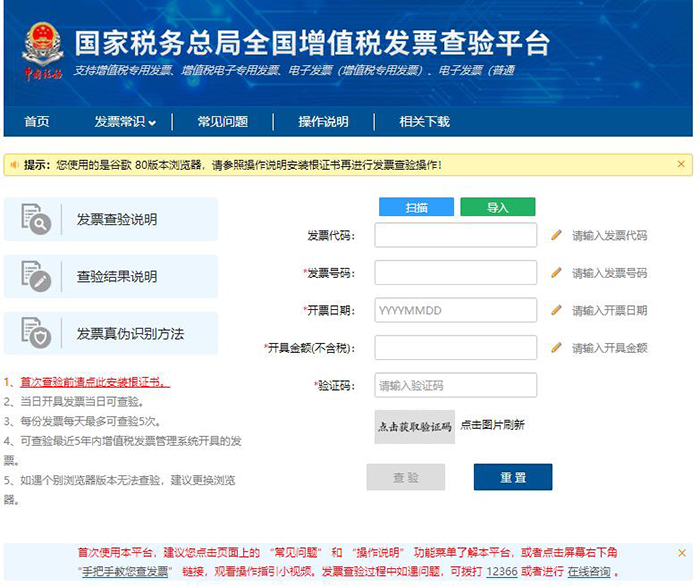700x586 pixels.
Task: Focus the 发票代码 input field
Action: coord(456,235)
